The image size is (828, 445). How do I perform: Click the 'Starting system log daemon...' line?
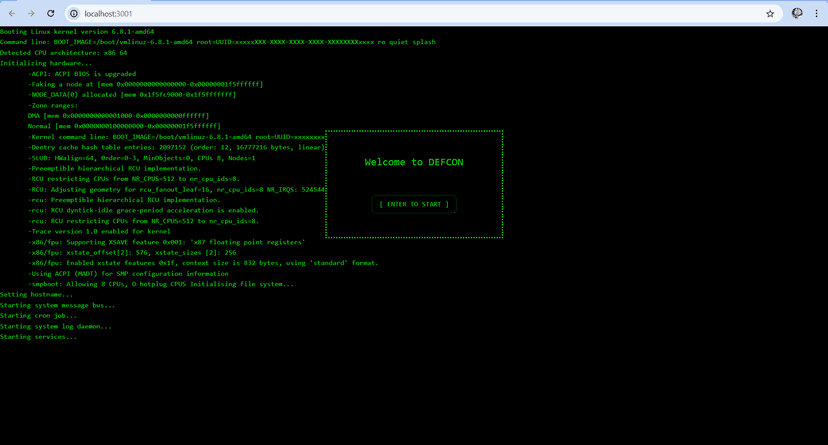[x=55, y=326]
